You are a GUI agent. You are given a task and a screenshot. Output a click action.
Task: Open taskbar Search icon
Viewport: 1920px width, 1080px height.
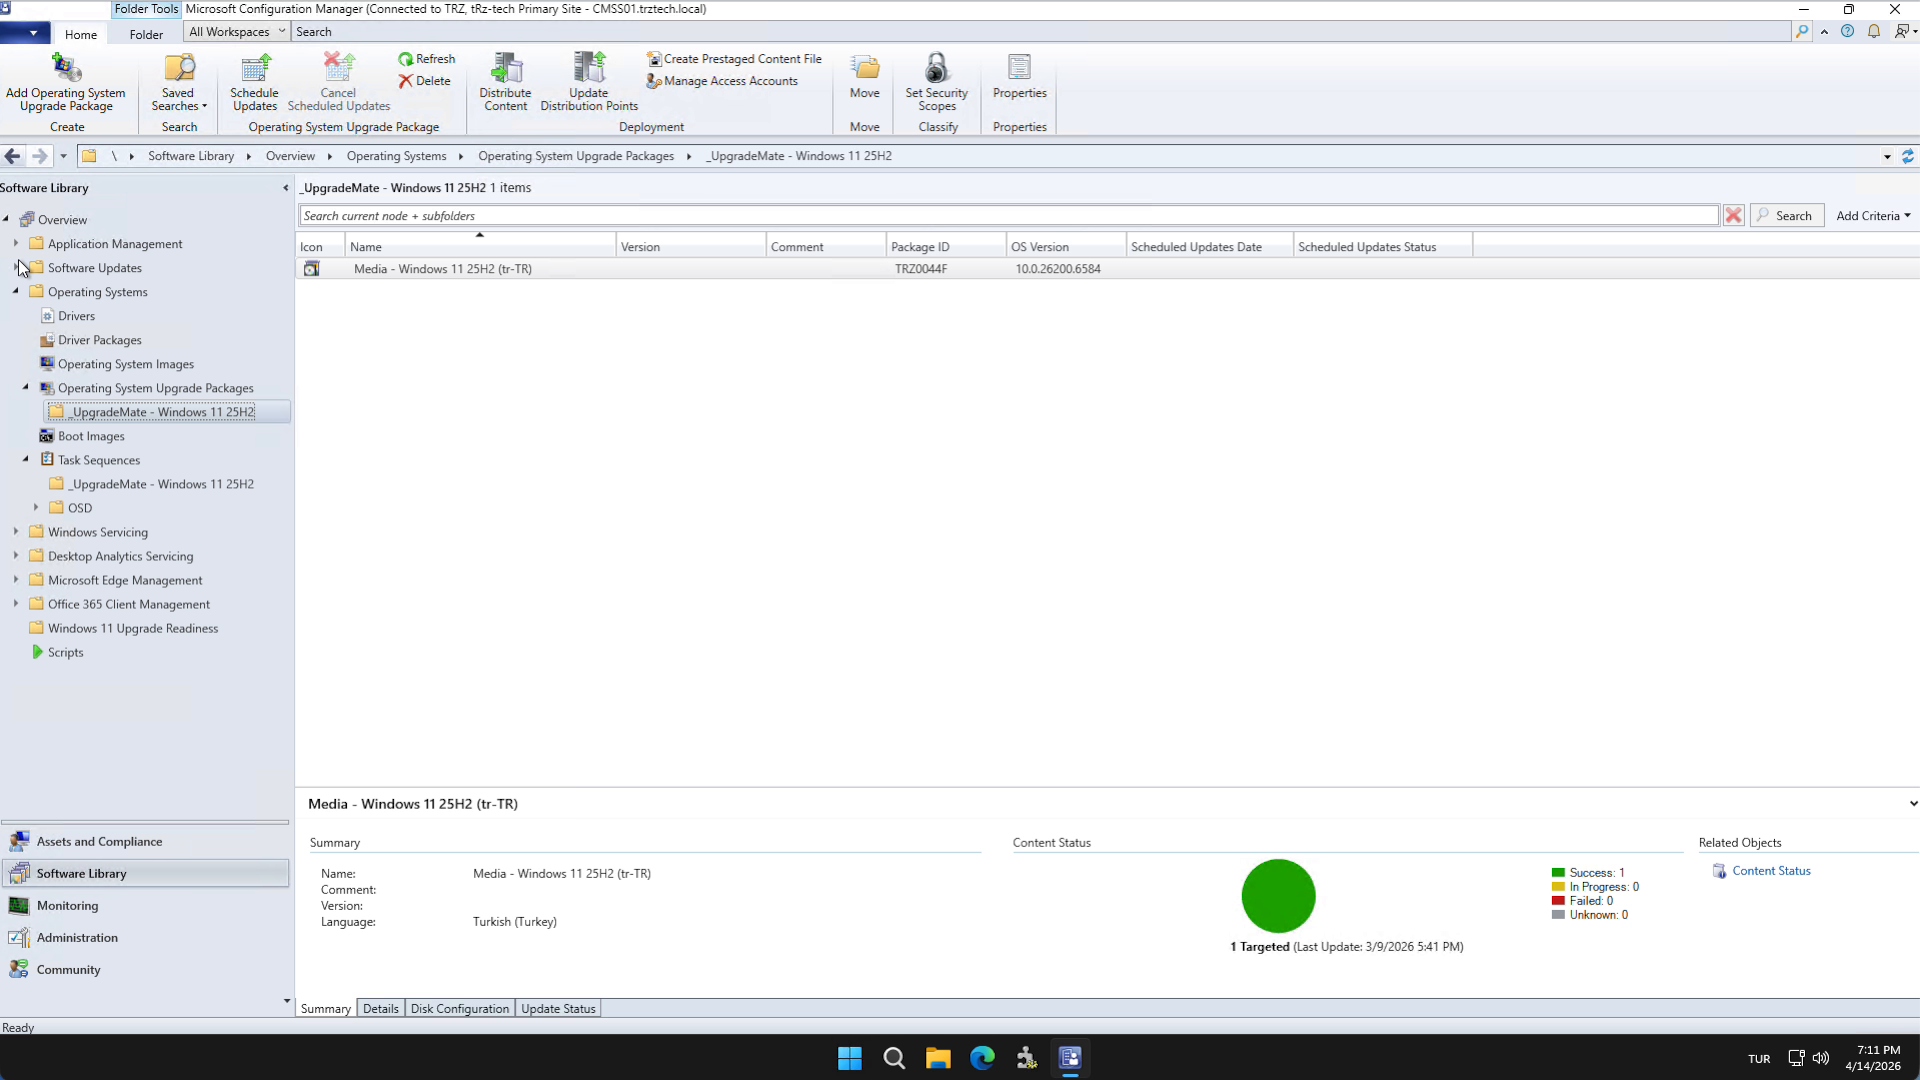coord(894,1058)
